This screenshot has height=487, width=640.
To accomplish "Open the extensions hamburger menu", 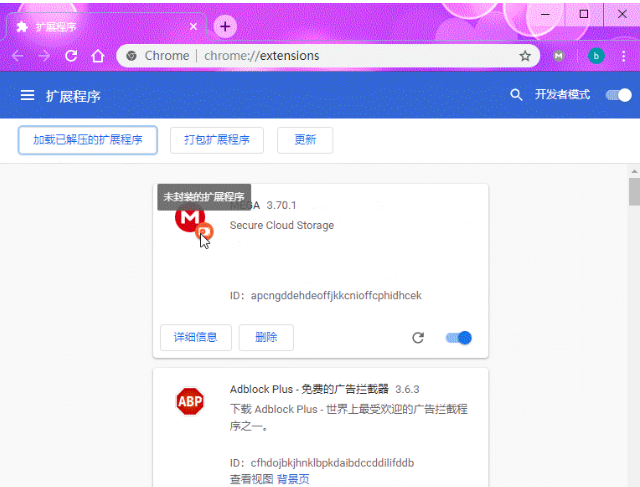I will click(27, 96).
